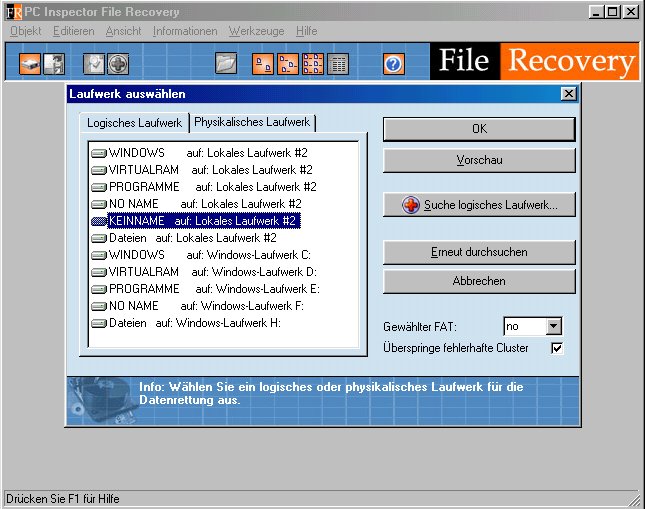Open the Editieren menu
This screenshot has height=509, width=645.
pyautogui.click(x=74, y=31)
